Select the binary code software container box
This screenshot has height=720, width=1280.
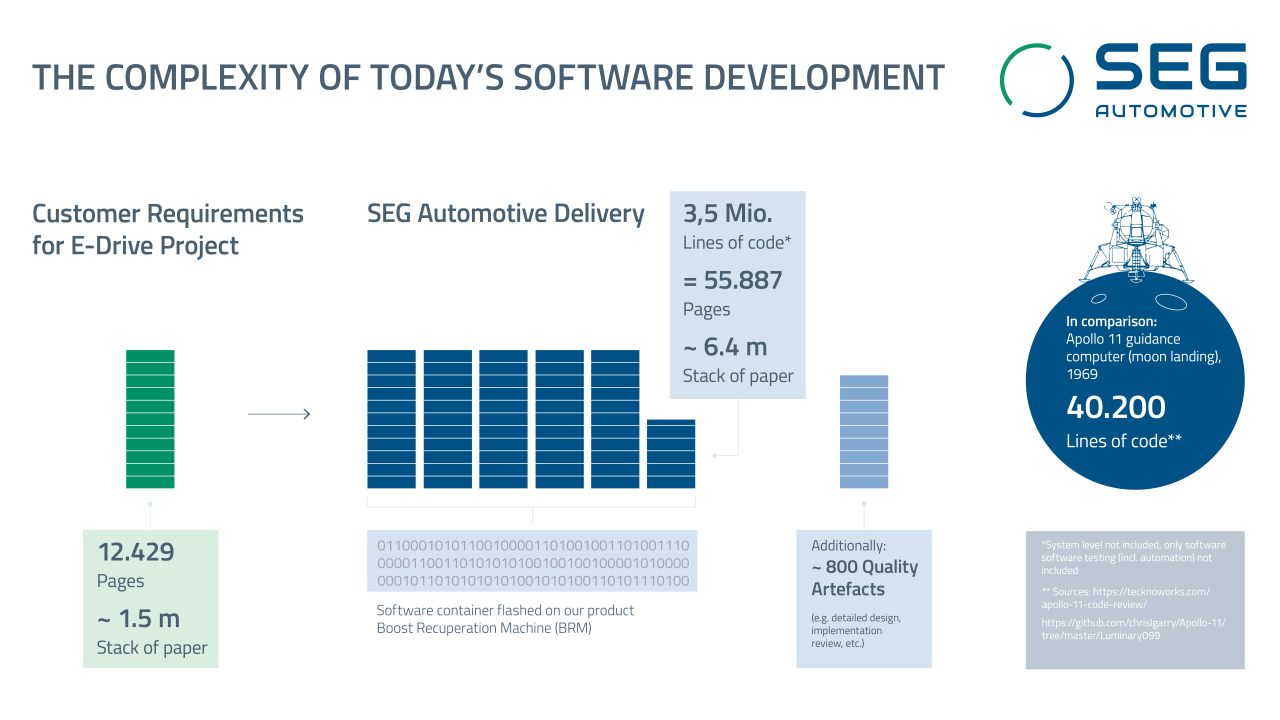click(535, 562)
